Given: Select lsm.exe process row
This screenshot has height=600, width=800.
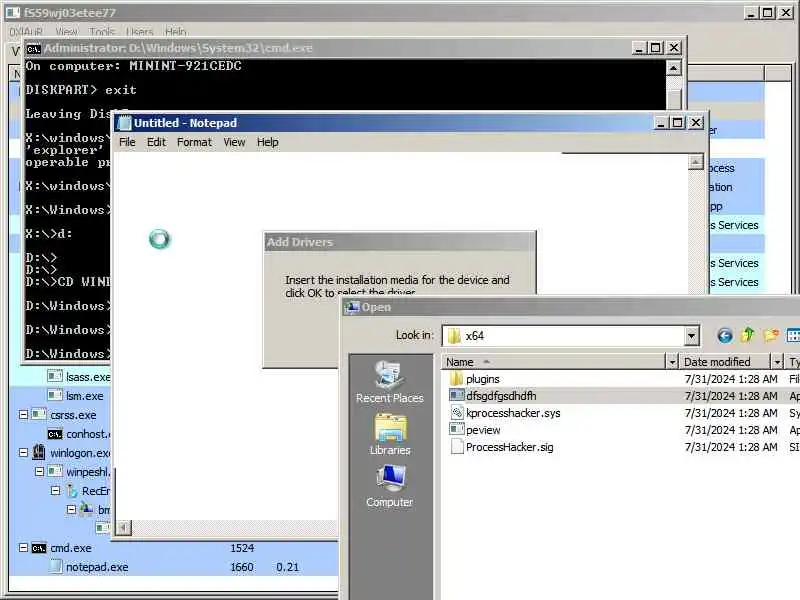Looking at the screenshot, I should tap(76, 395).
